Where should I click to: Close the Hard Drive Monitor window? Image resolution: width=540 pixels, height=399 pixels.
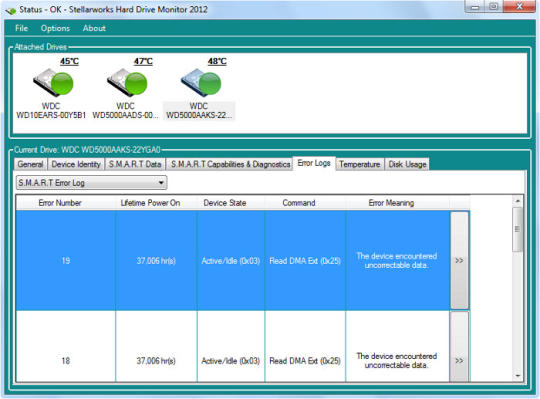pos(519,7)
